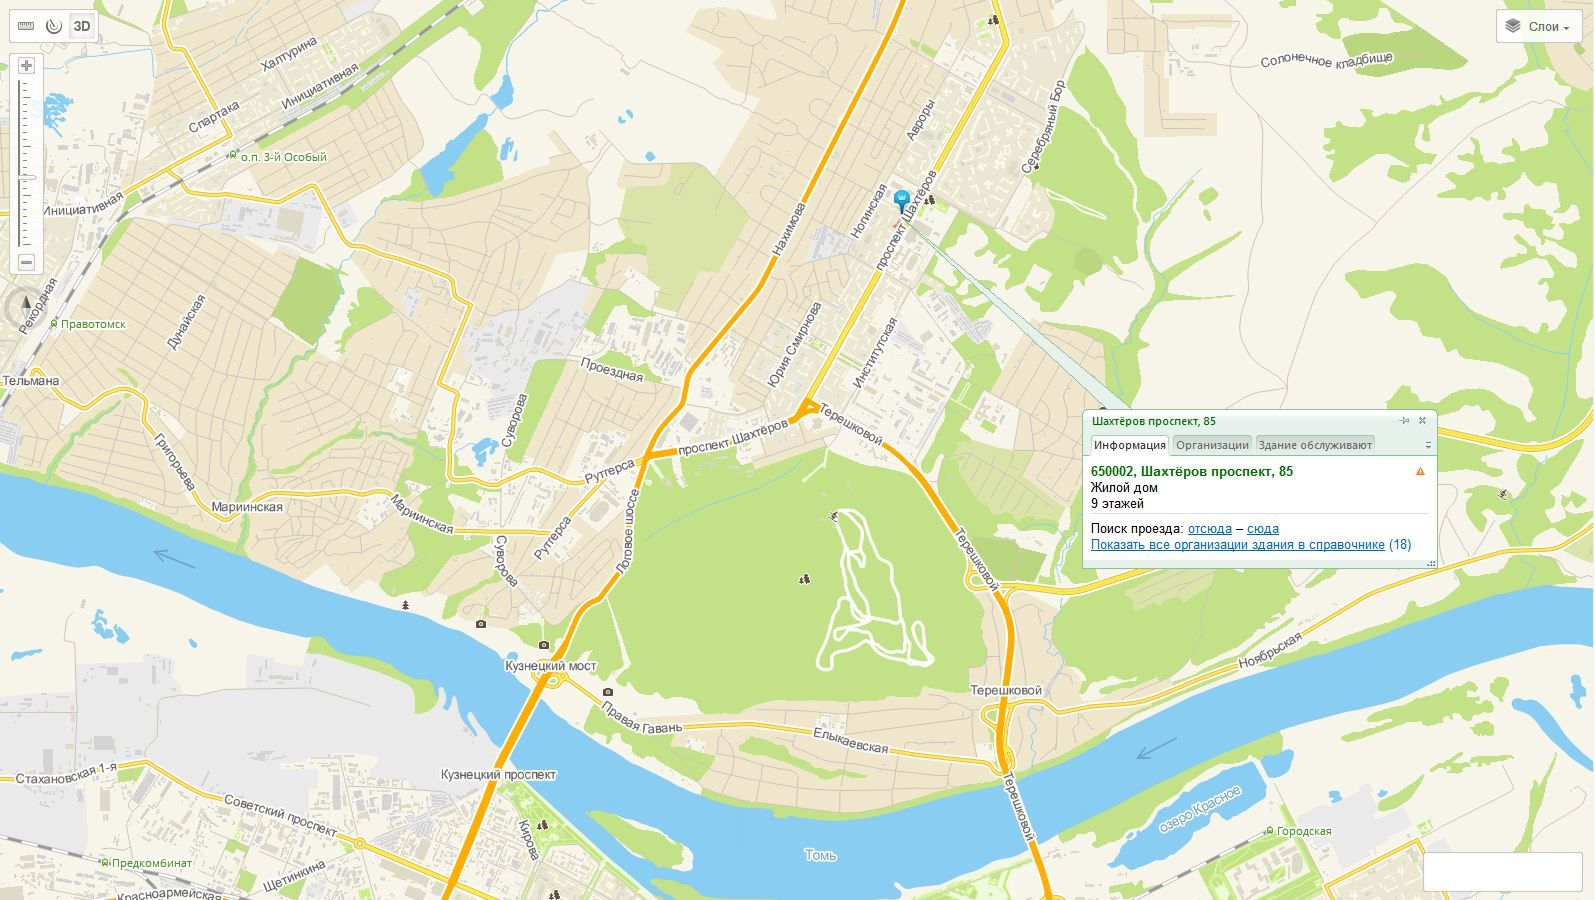The height and width of the screenshot is (900, 1595).
Task: Close the building info popup
Action: coord(1422,421)
